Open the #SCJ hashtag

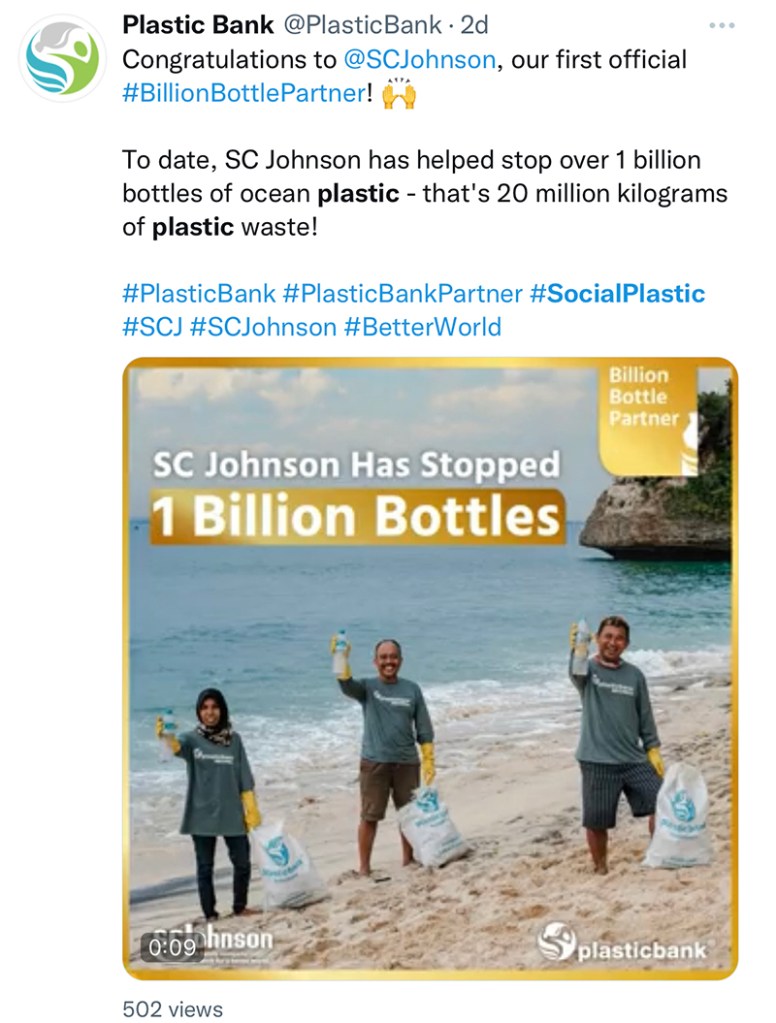coord(152,327)
